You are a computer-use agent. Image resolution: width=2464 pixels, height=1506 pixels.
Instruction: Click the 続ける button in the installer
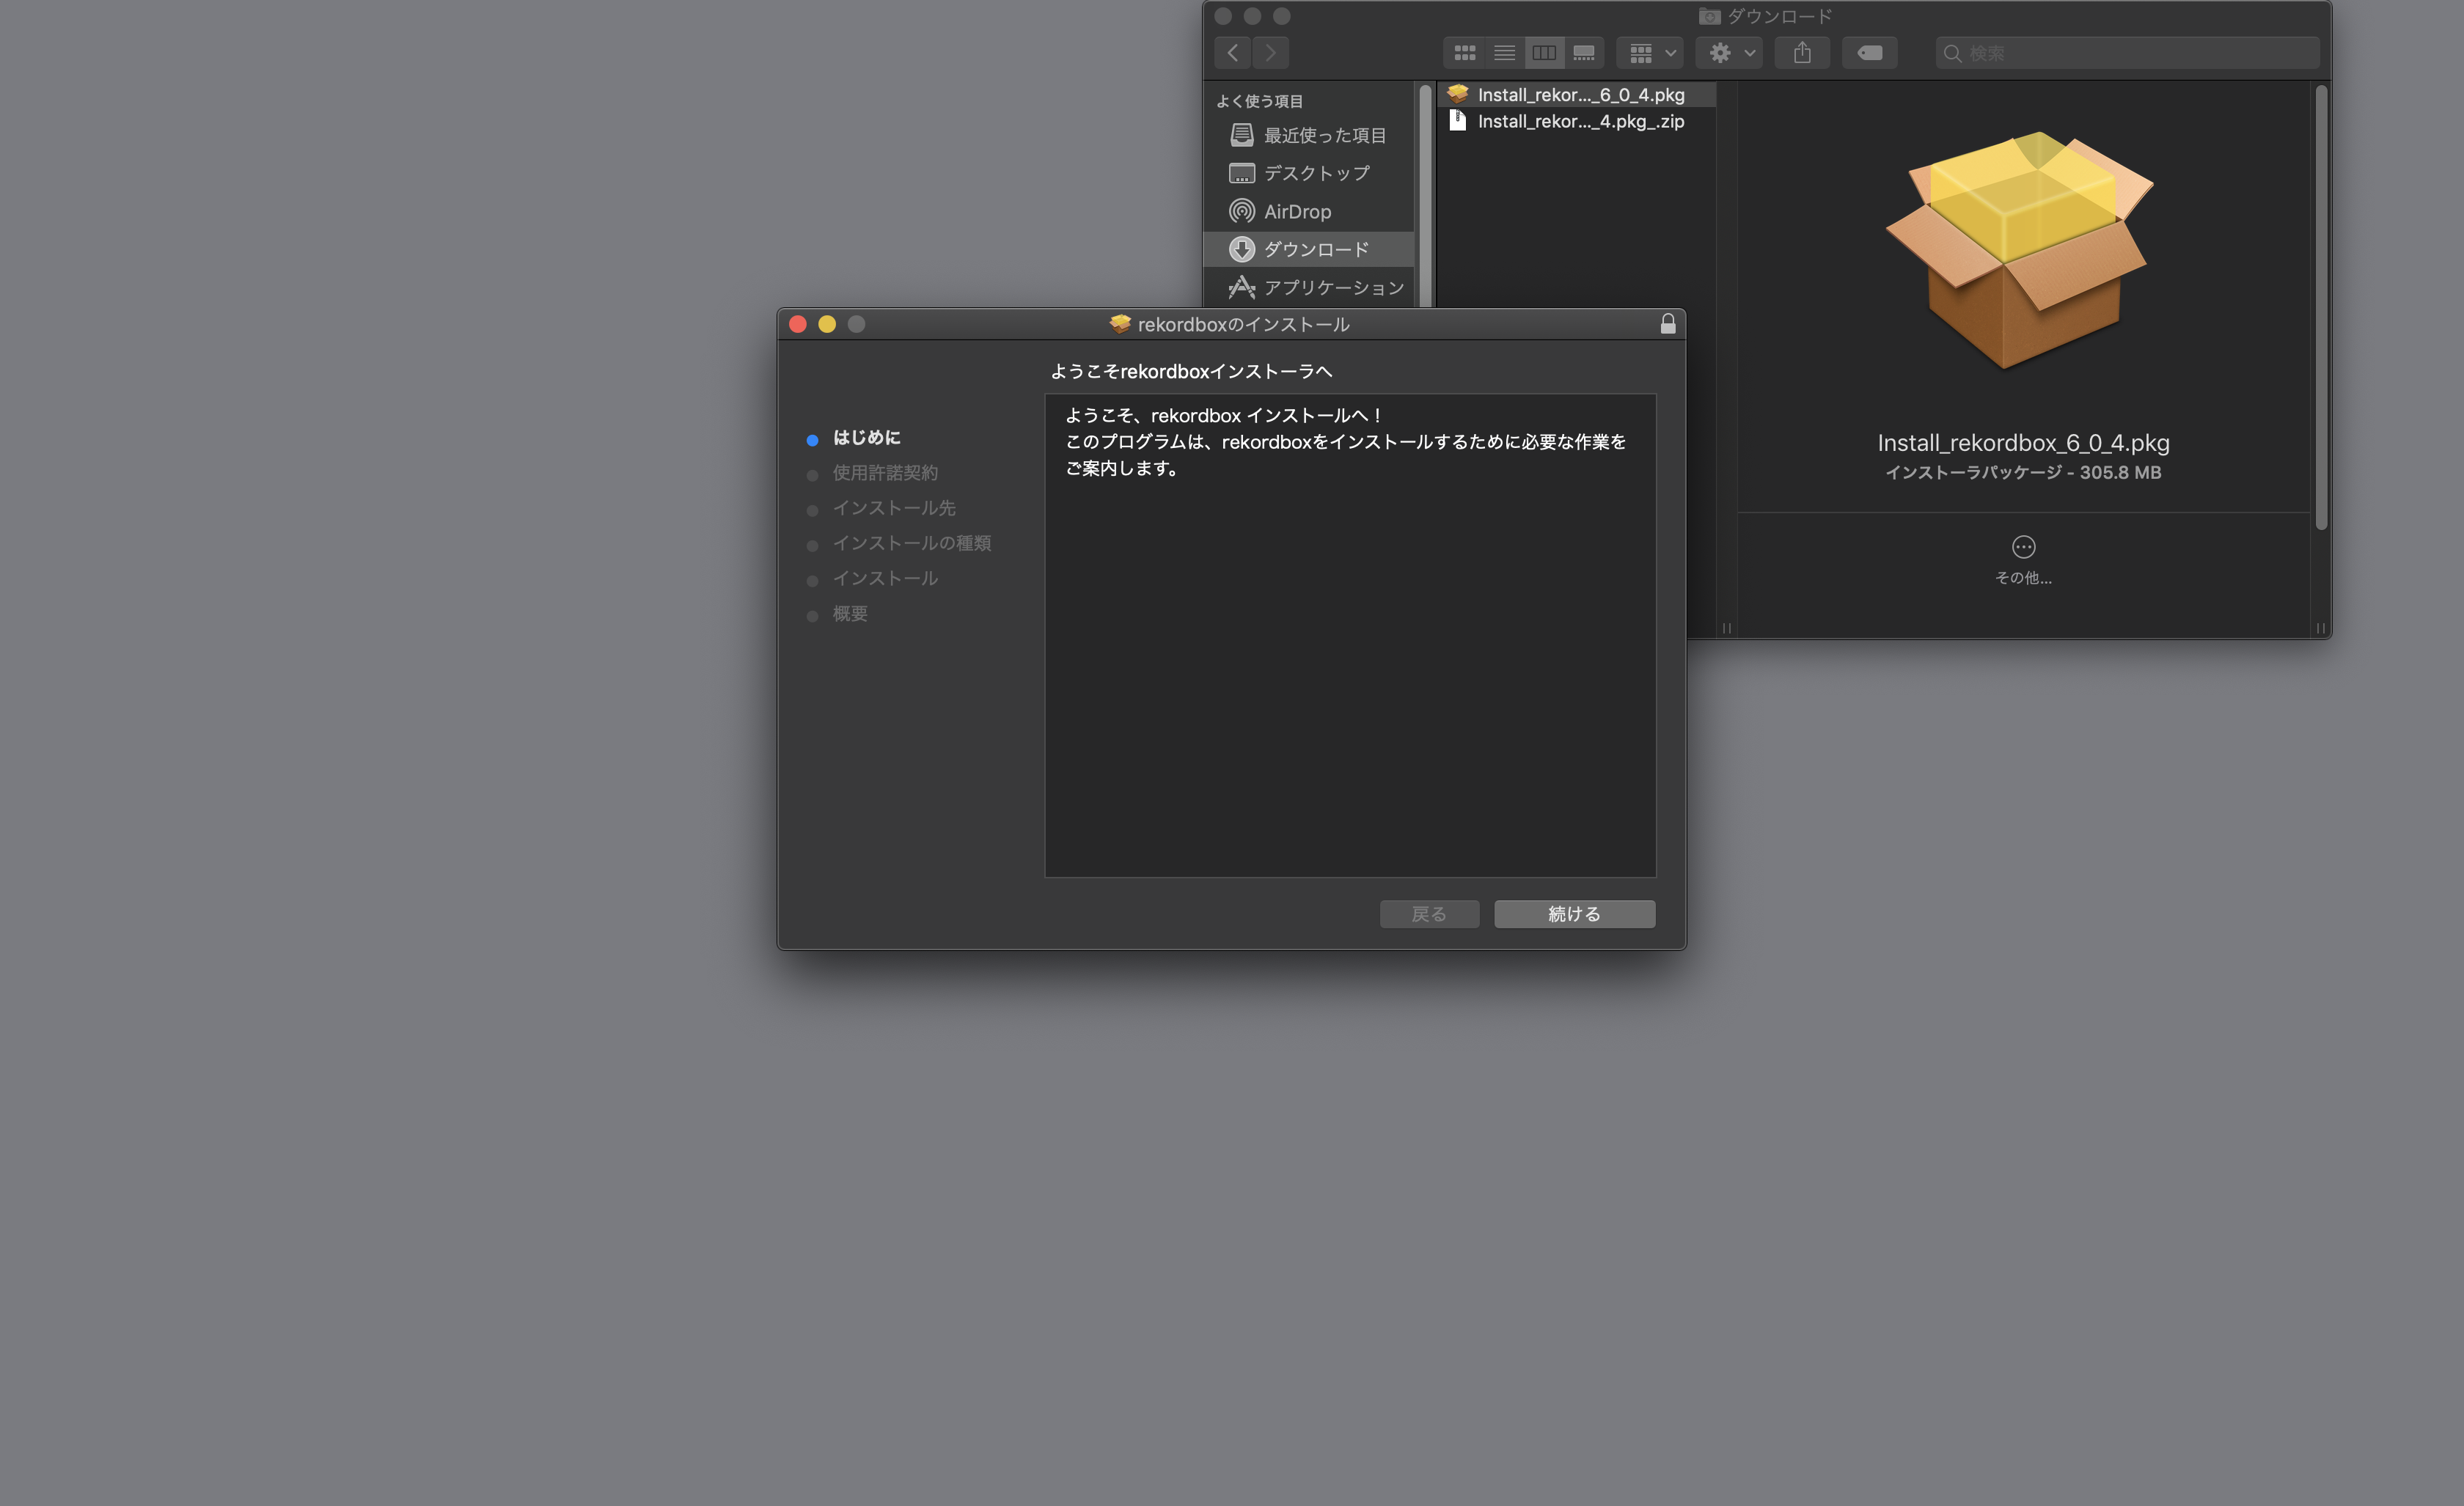(x=1574, y=914)
